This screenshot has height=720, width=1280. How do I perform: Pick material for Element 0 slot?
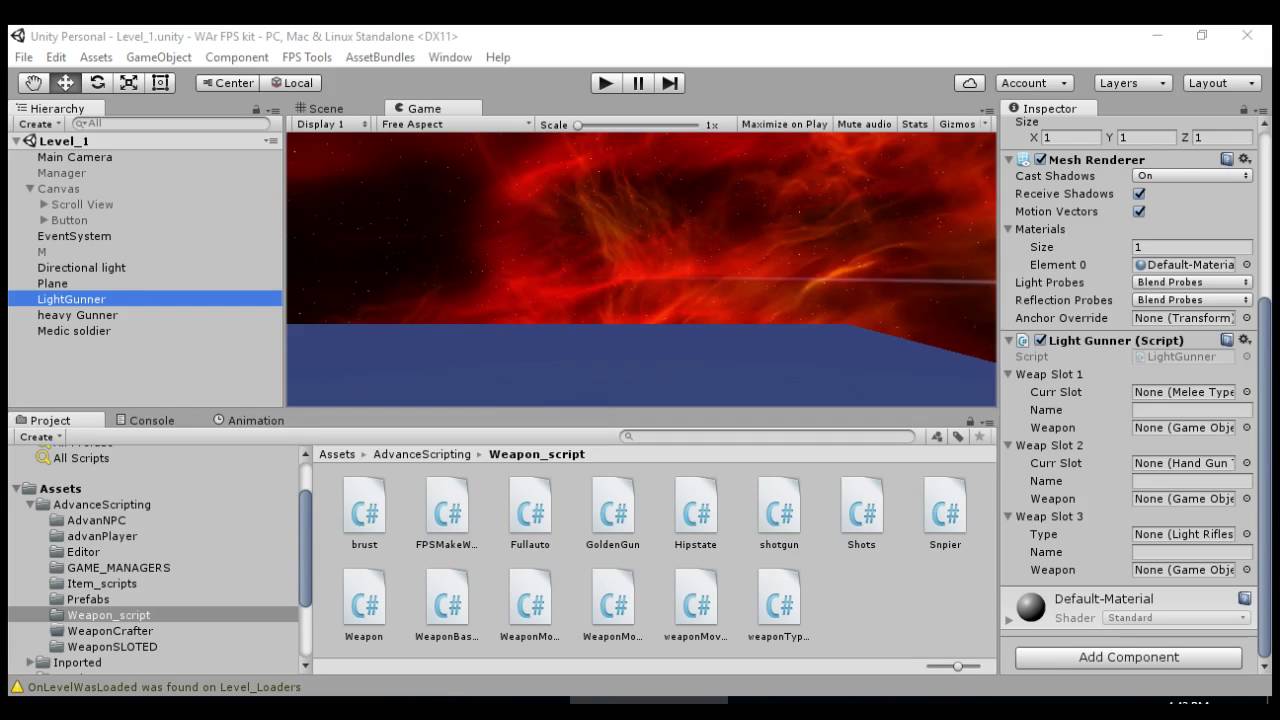pos(1246,265)
